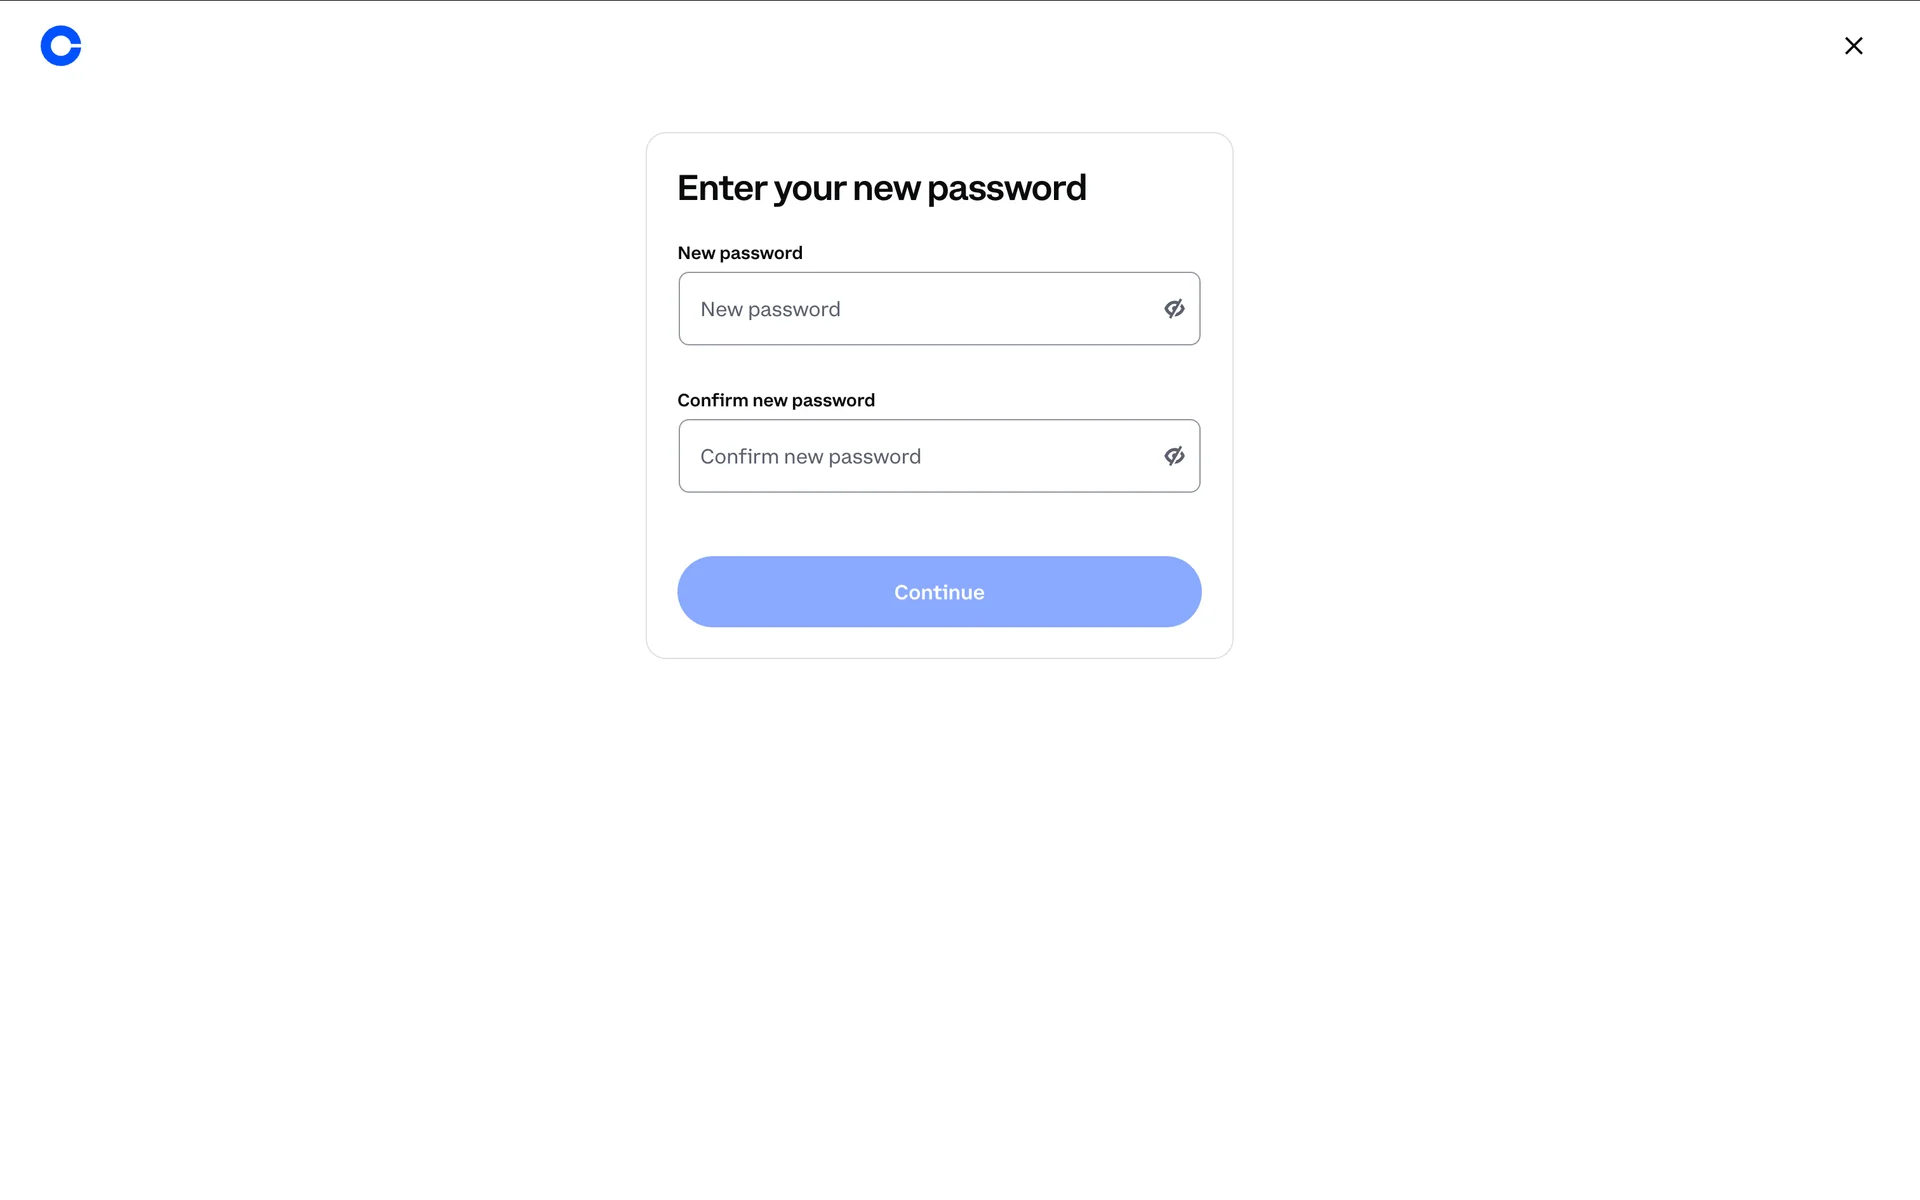Click the "Enter your new password" heading
The height and width of the screenshot is (1200, 1920).
pyautogui.click(x=881, y=188)
